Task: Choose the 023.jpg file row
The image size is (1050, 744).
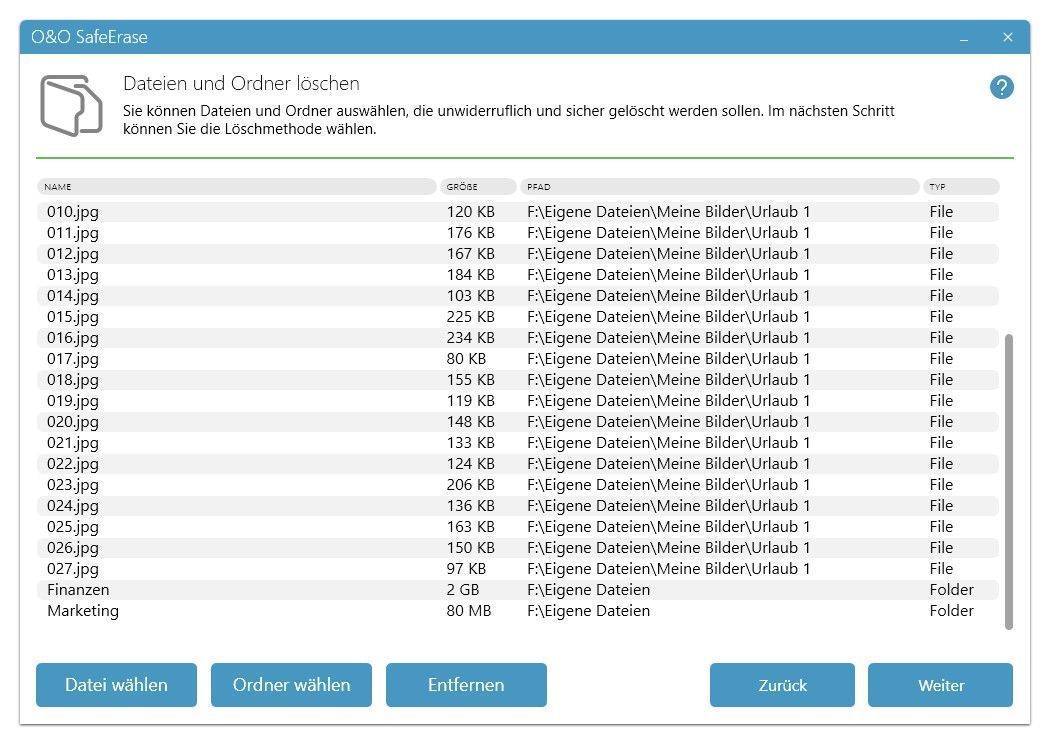Action: (73, 485)
